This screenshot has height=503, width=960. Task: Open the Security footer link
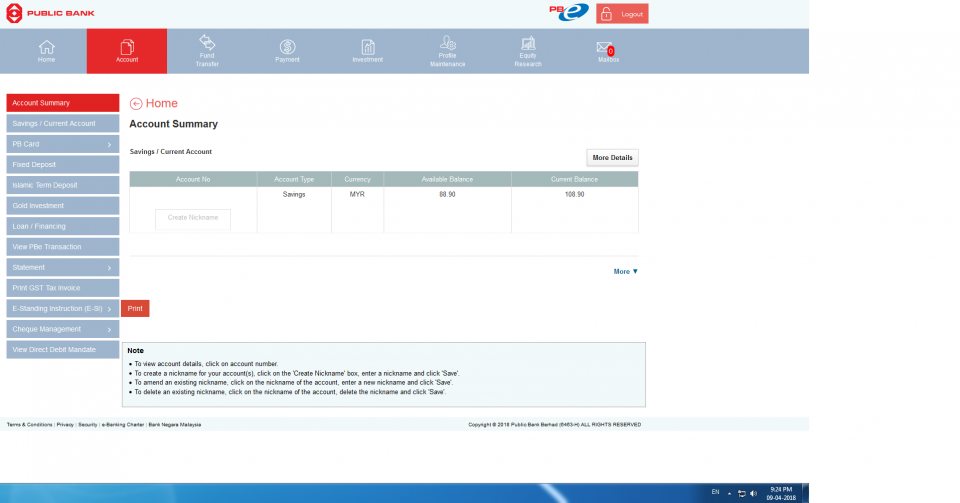tap(88, 425)
